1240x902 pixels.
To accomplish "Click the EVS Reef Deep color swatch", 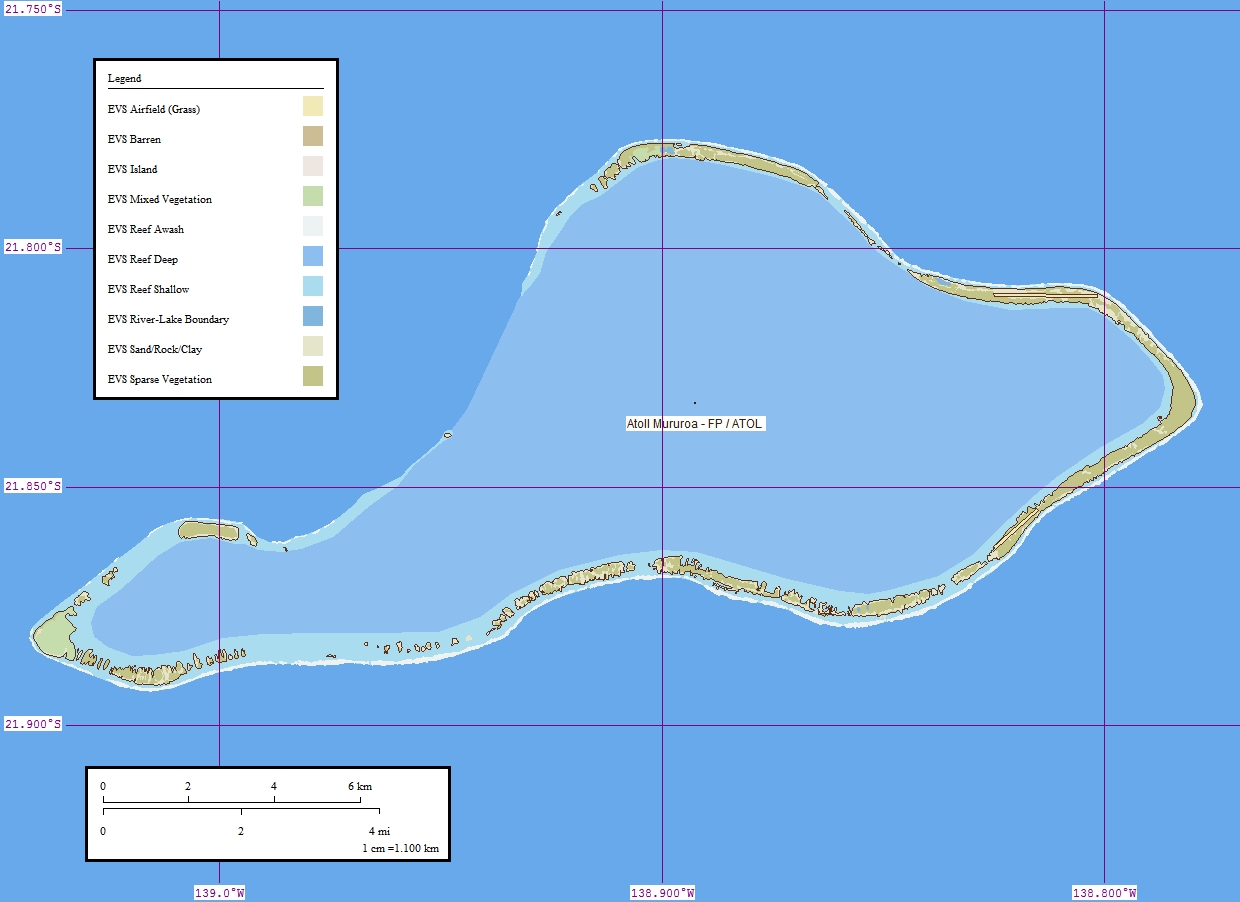I will (313, 257).
